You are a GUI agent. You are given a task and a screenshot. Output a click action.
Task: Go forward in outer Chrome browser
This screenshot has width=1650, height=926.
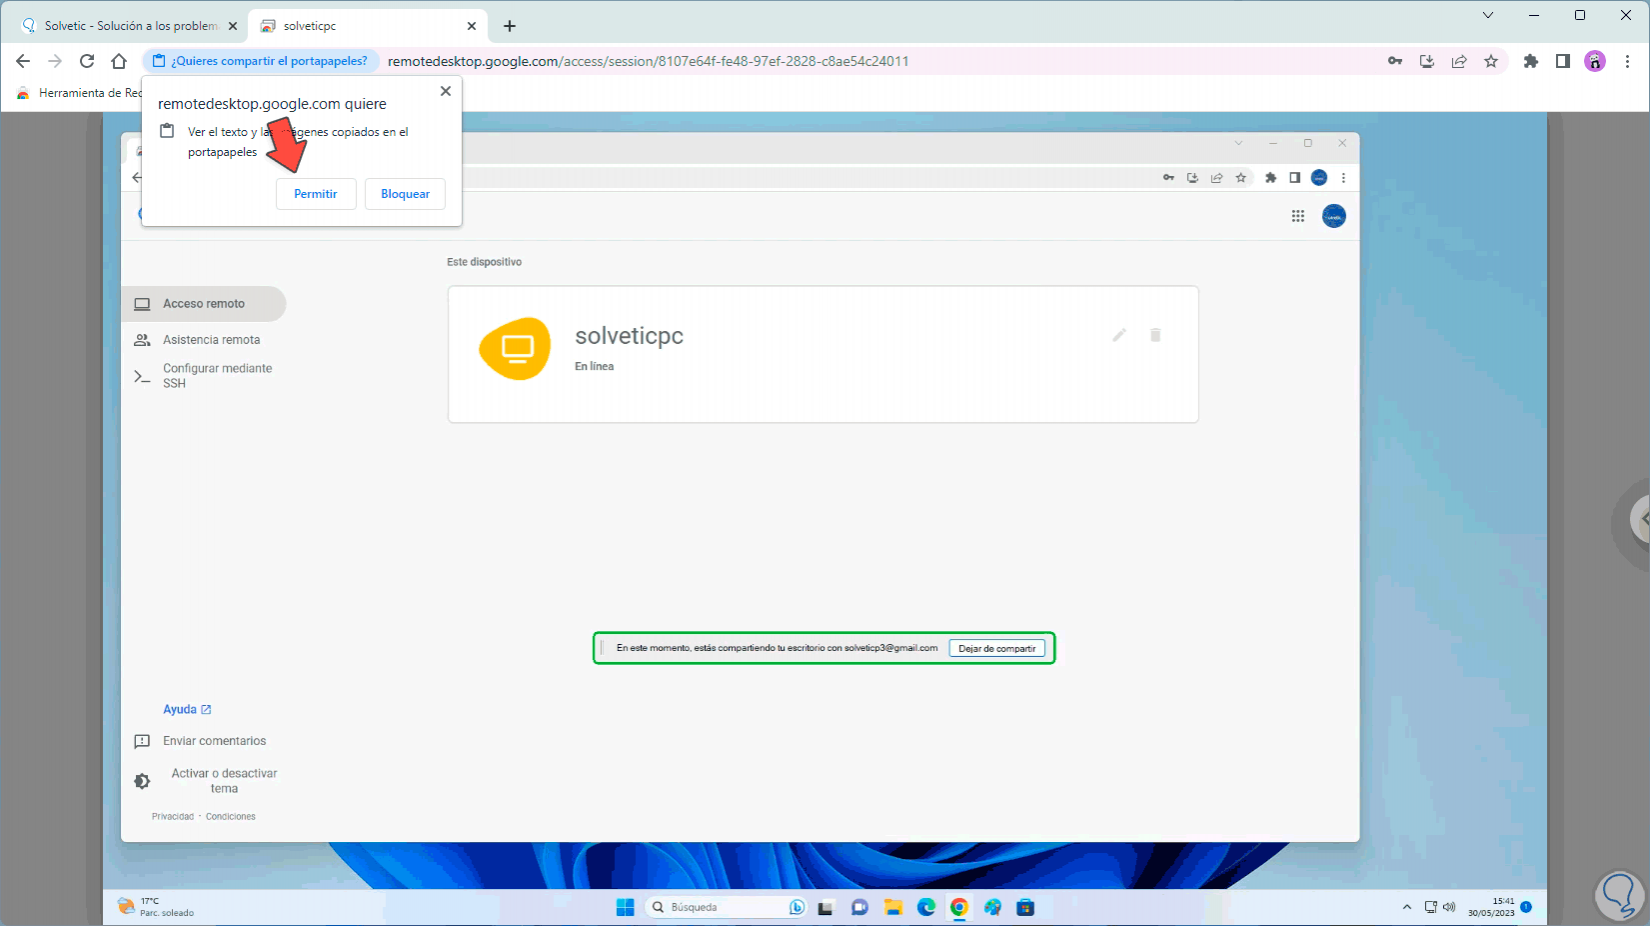click(x=55, y=61)
